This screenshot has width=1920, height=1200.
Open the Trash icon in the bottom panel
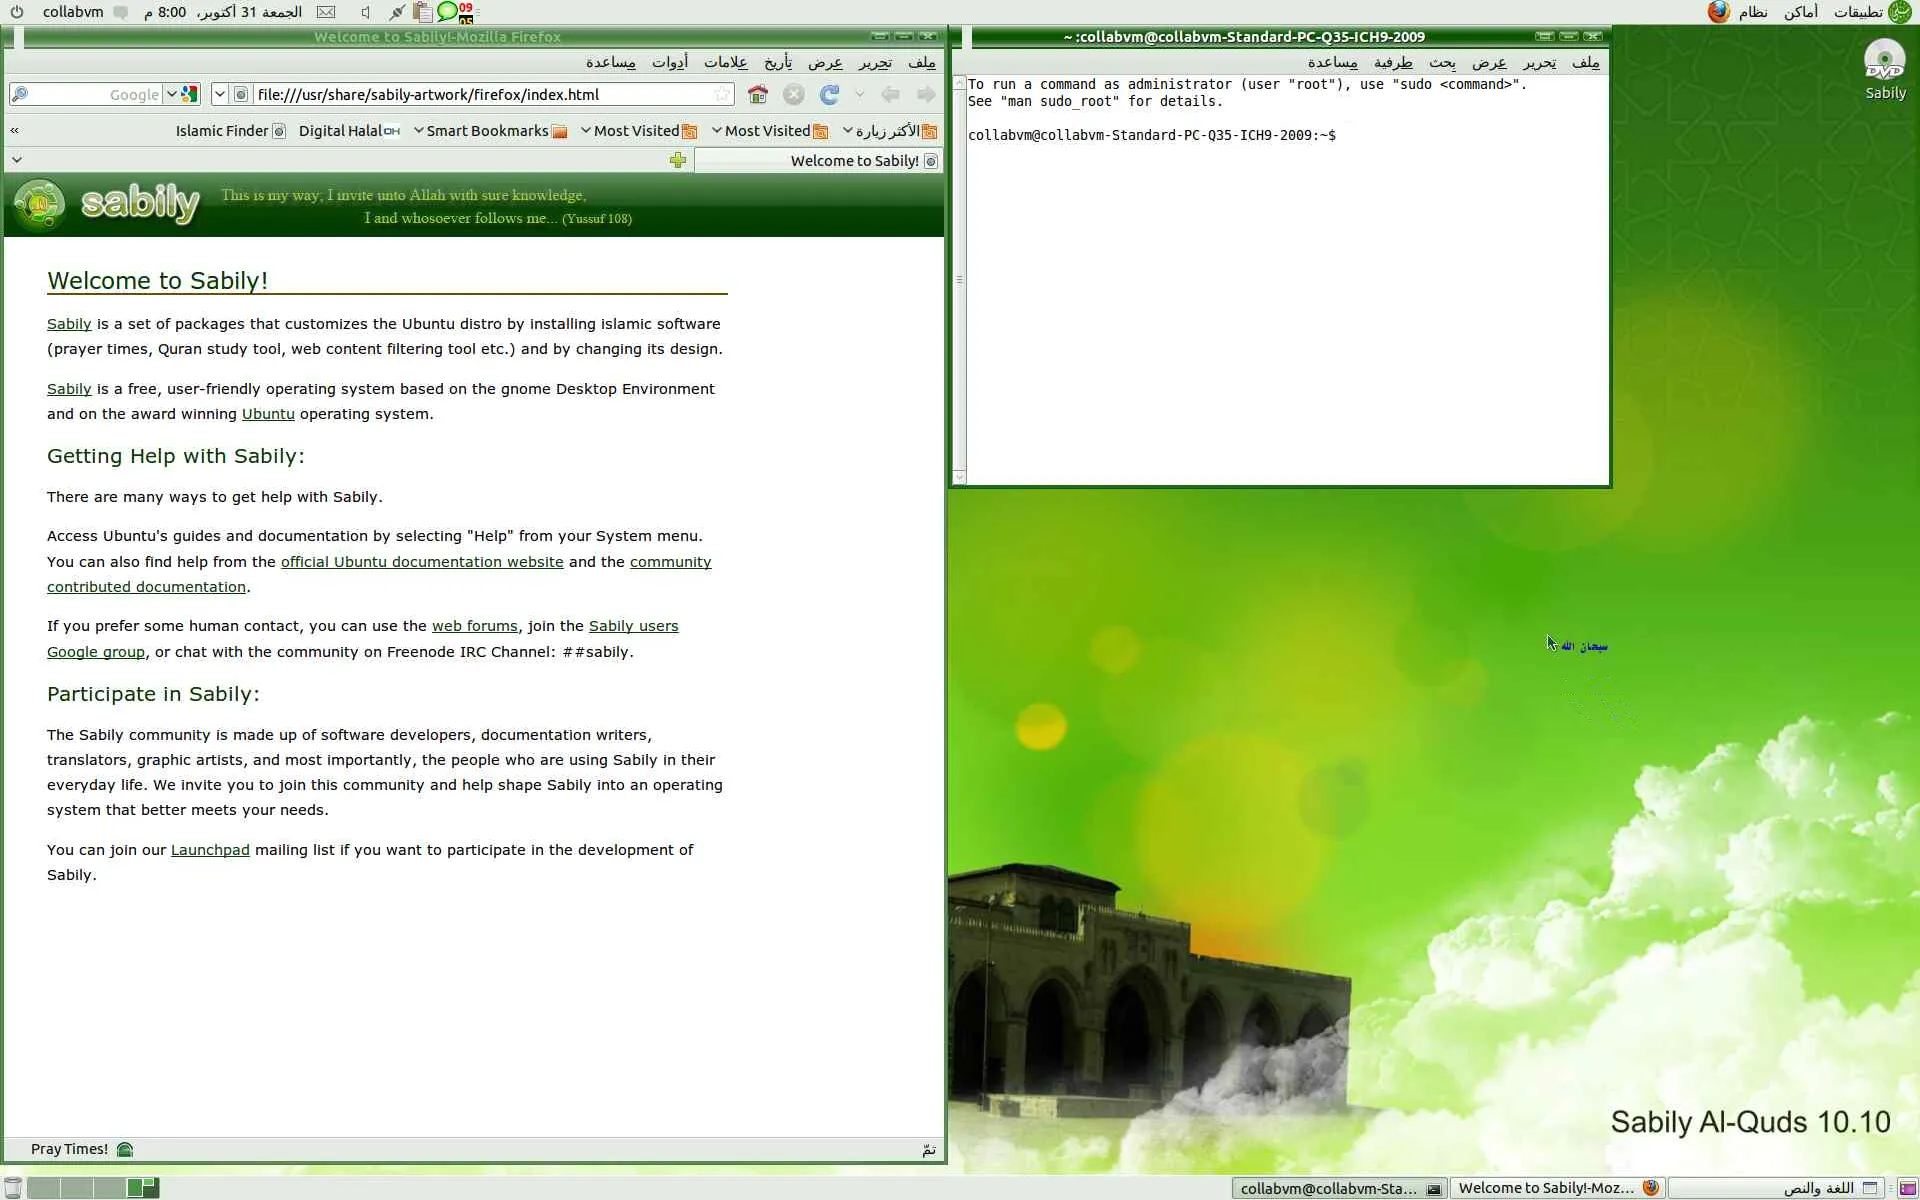pos(12,1187)
